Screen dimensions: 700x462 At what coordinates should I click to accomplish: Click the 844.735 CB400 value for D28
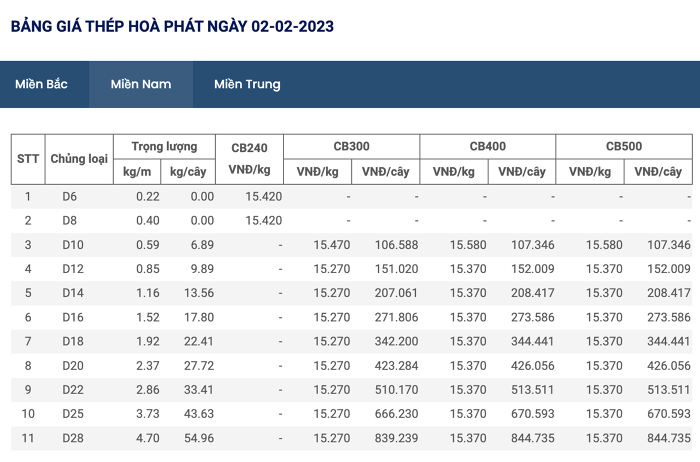coord(533,438)
